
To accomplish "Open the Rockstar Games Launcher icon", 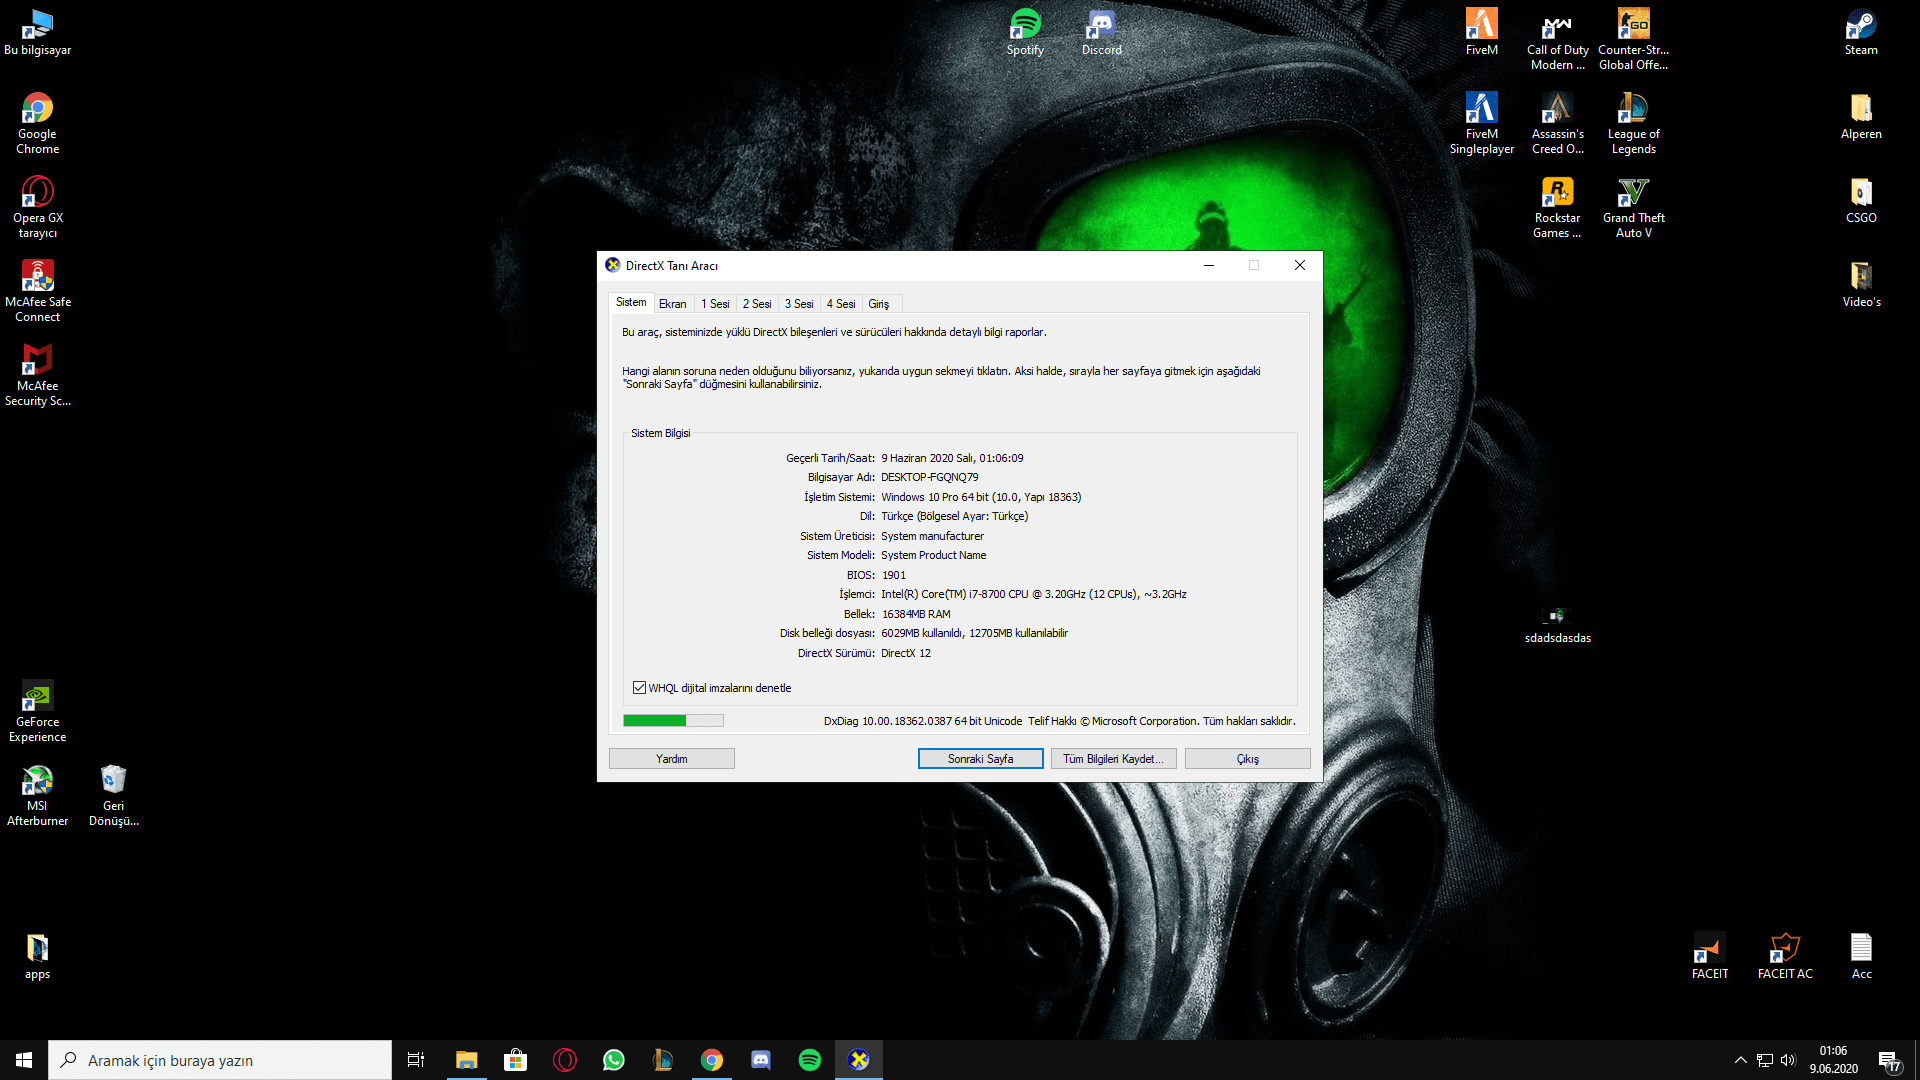I will click(1557, 193).
